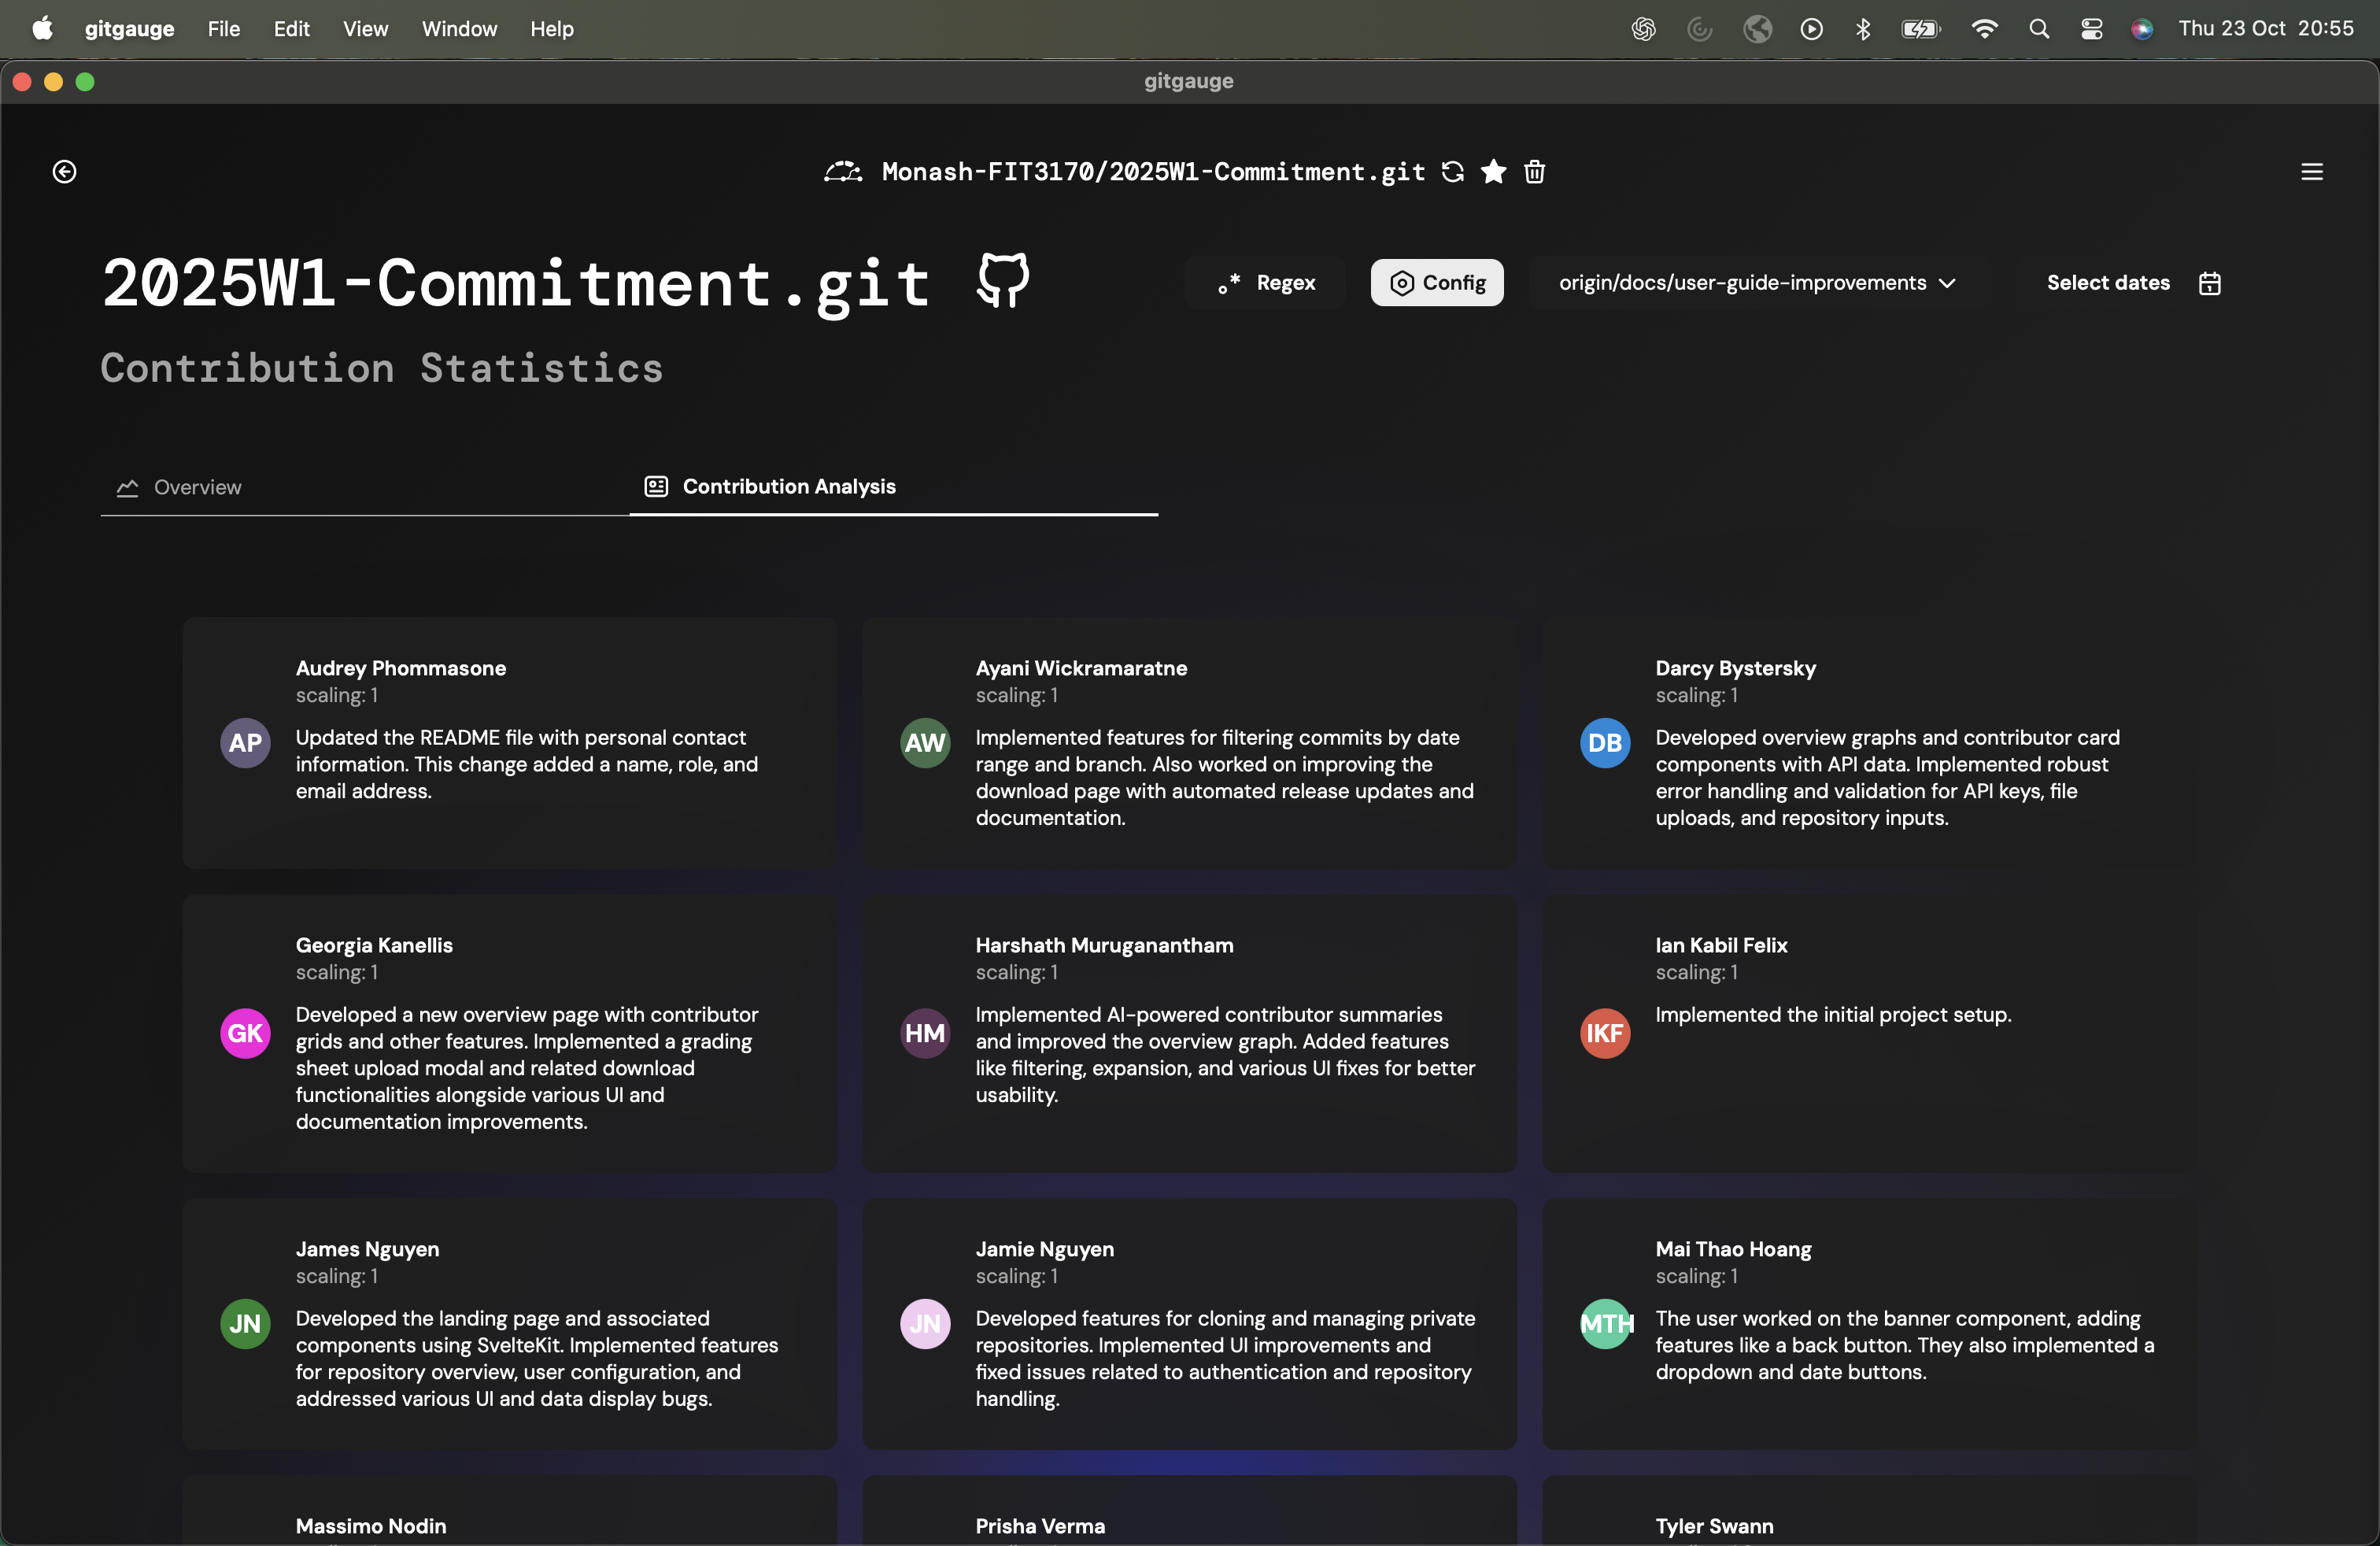Open the Help menu
Image resolution: width=2380 pixels, height=1546 pixels.
552,29
